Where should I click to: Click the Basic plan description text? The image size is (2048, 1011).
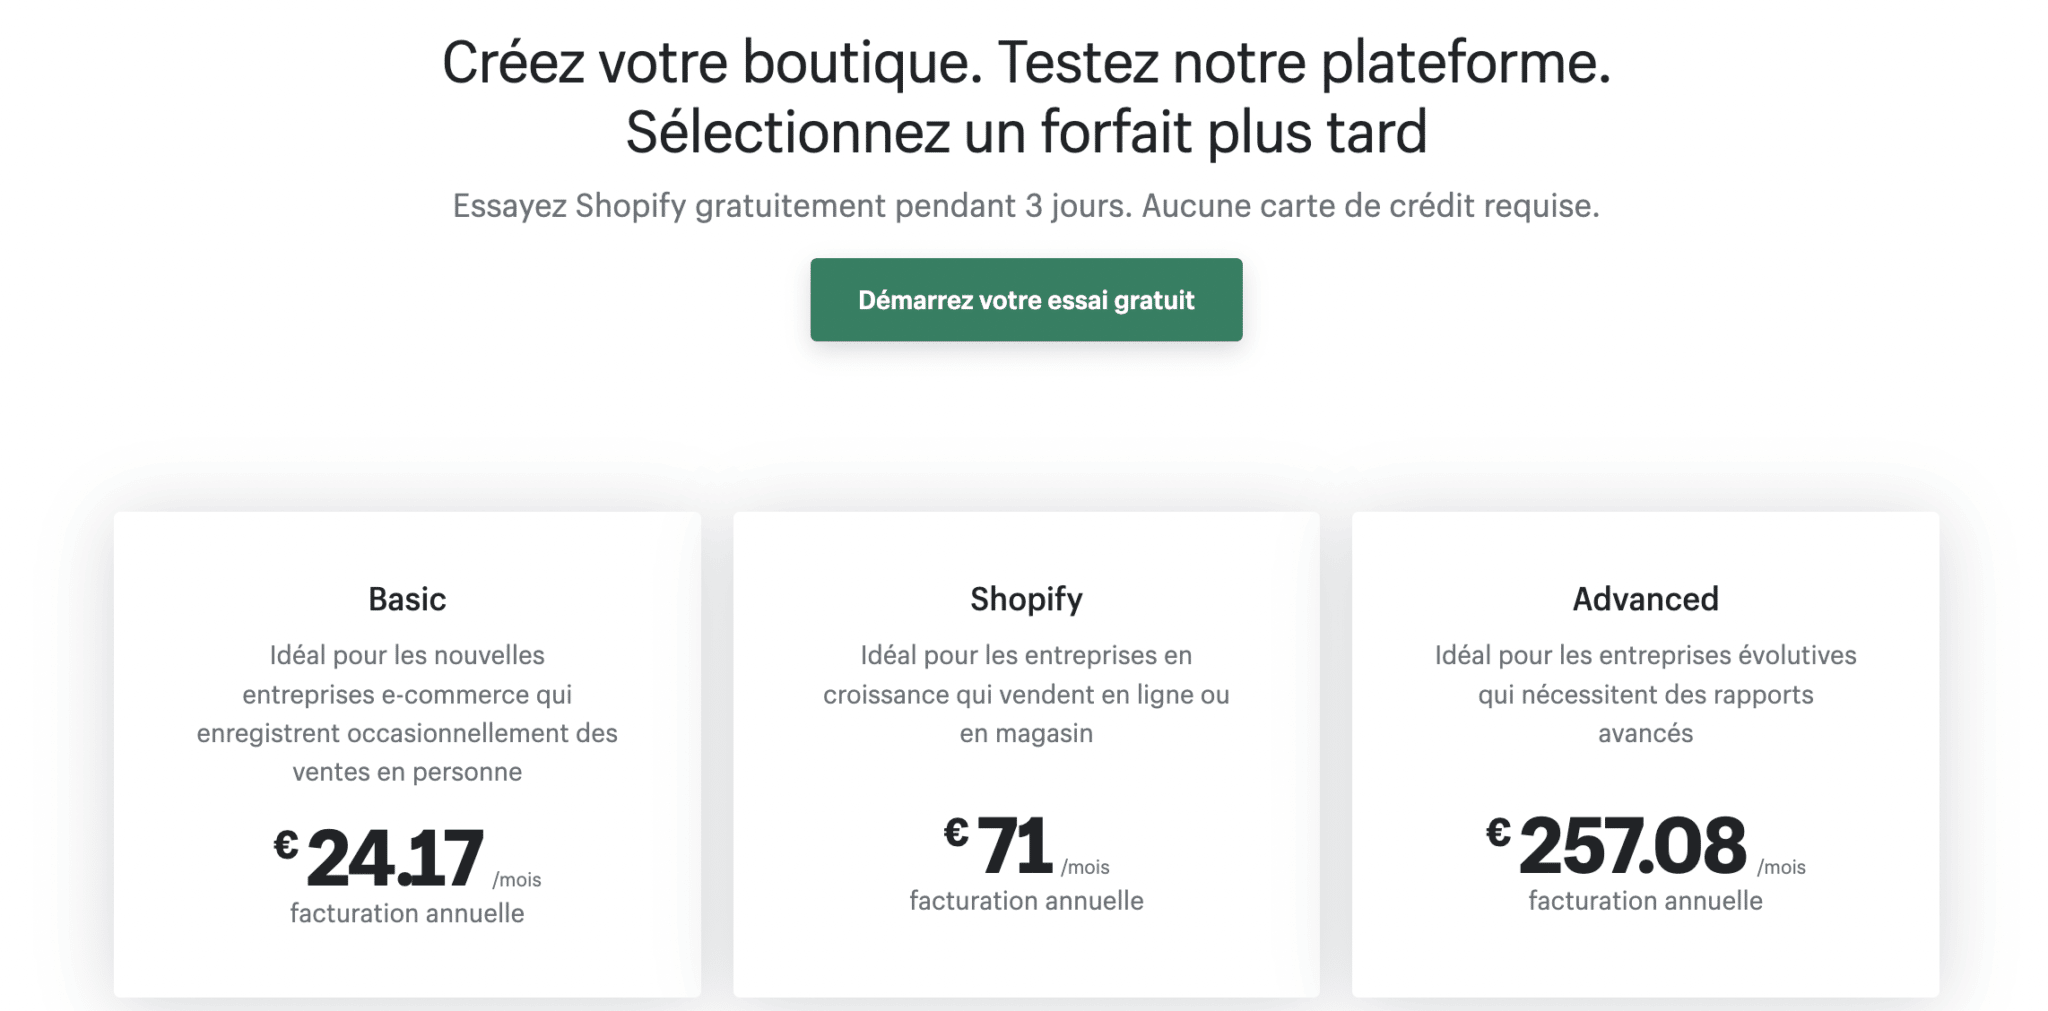407,713
